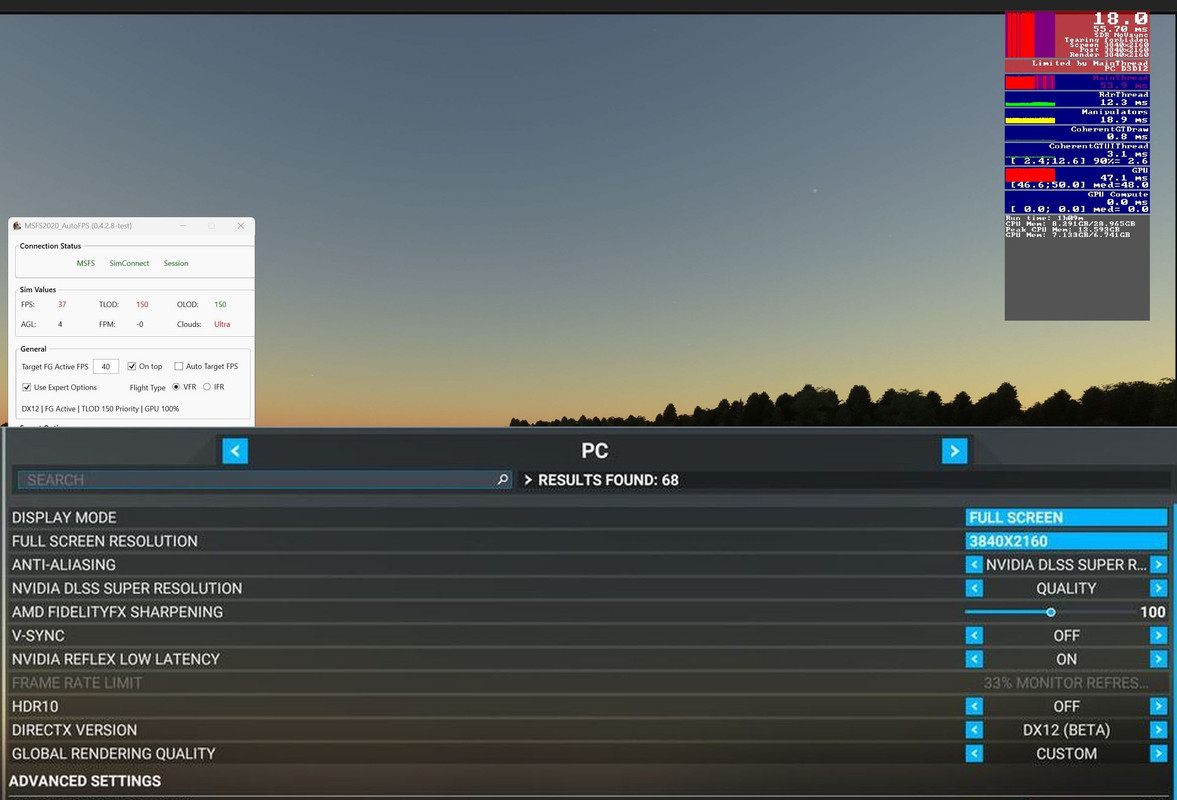The height and width of the screenshot is (800, 1177).
Task: Close the MSFS2020_AutoFPS window
Action: click(x=241, y=226)
